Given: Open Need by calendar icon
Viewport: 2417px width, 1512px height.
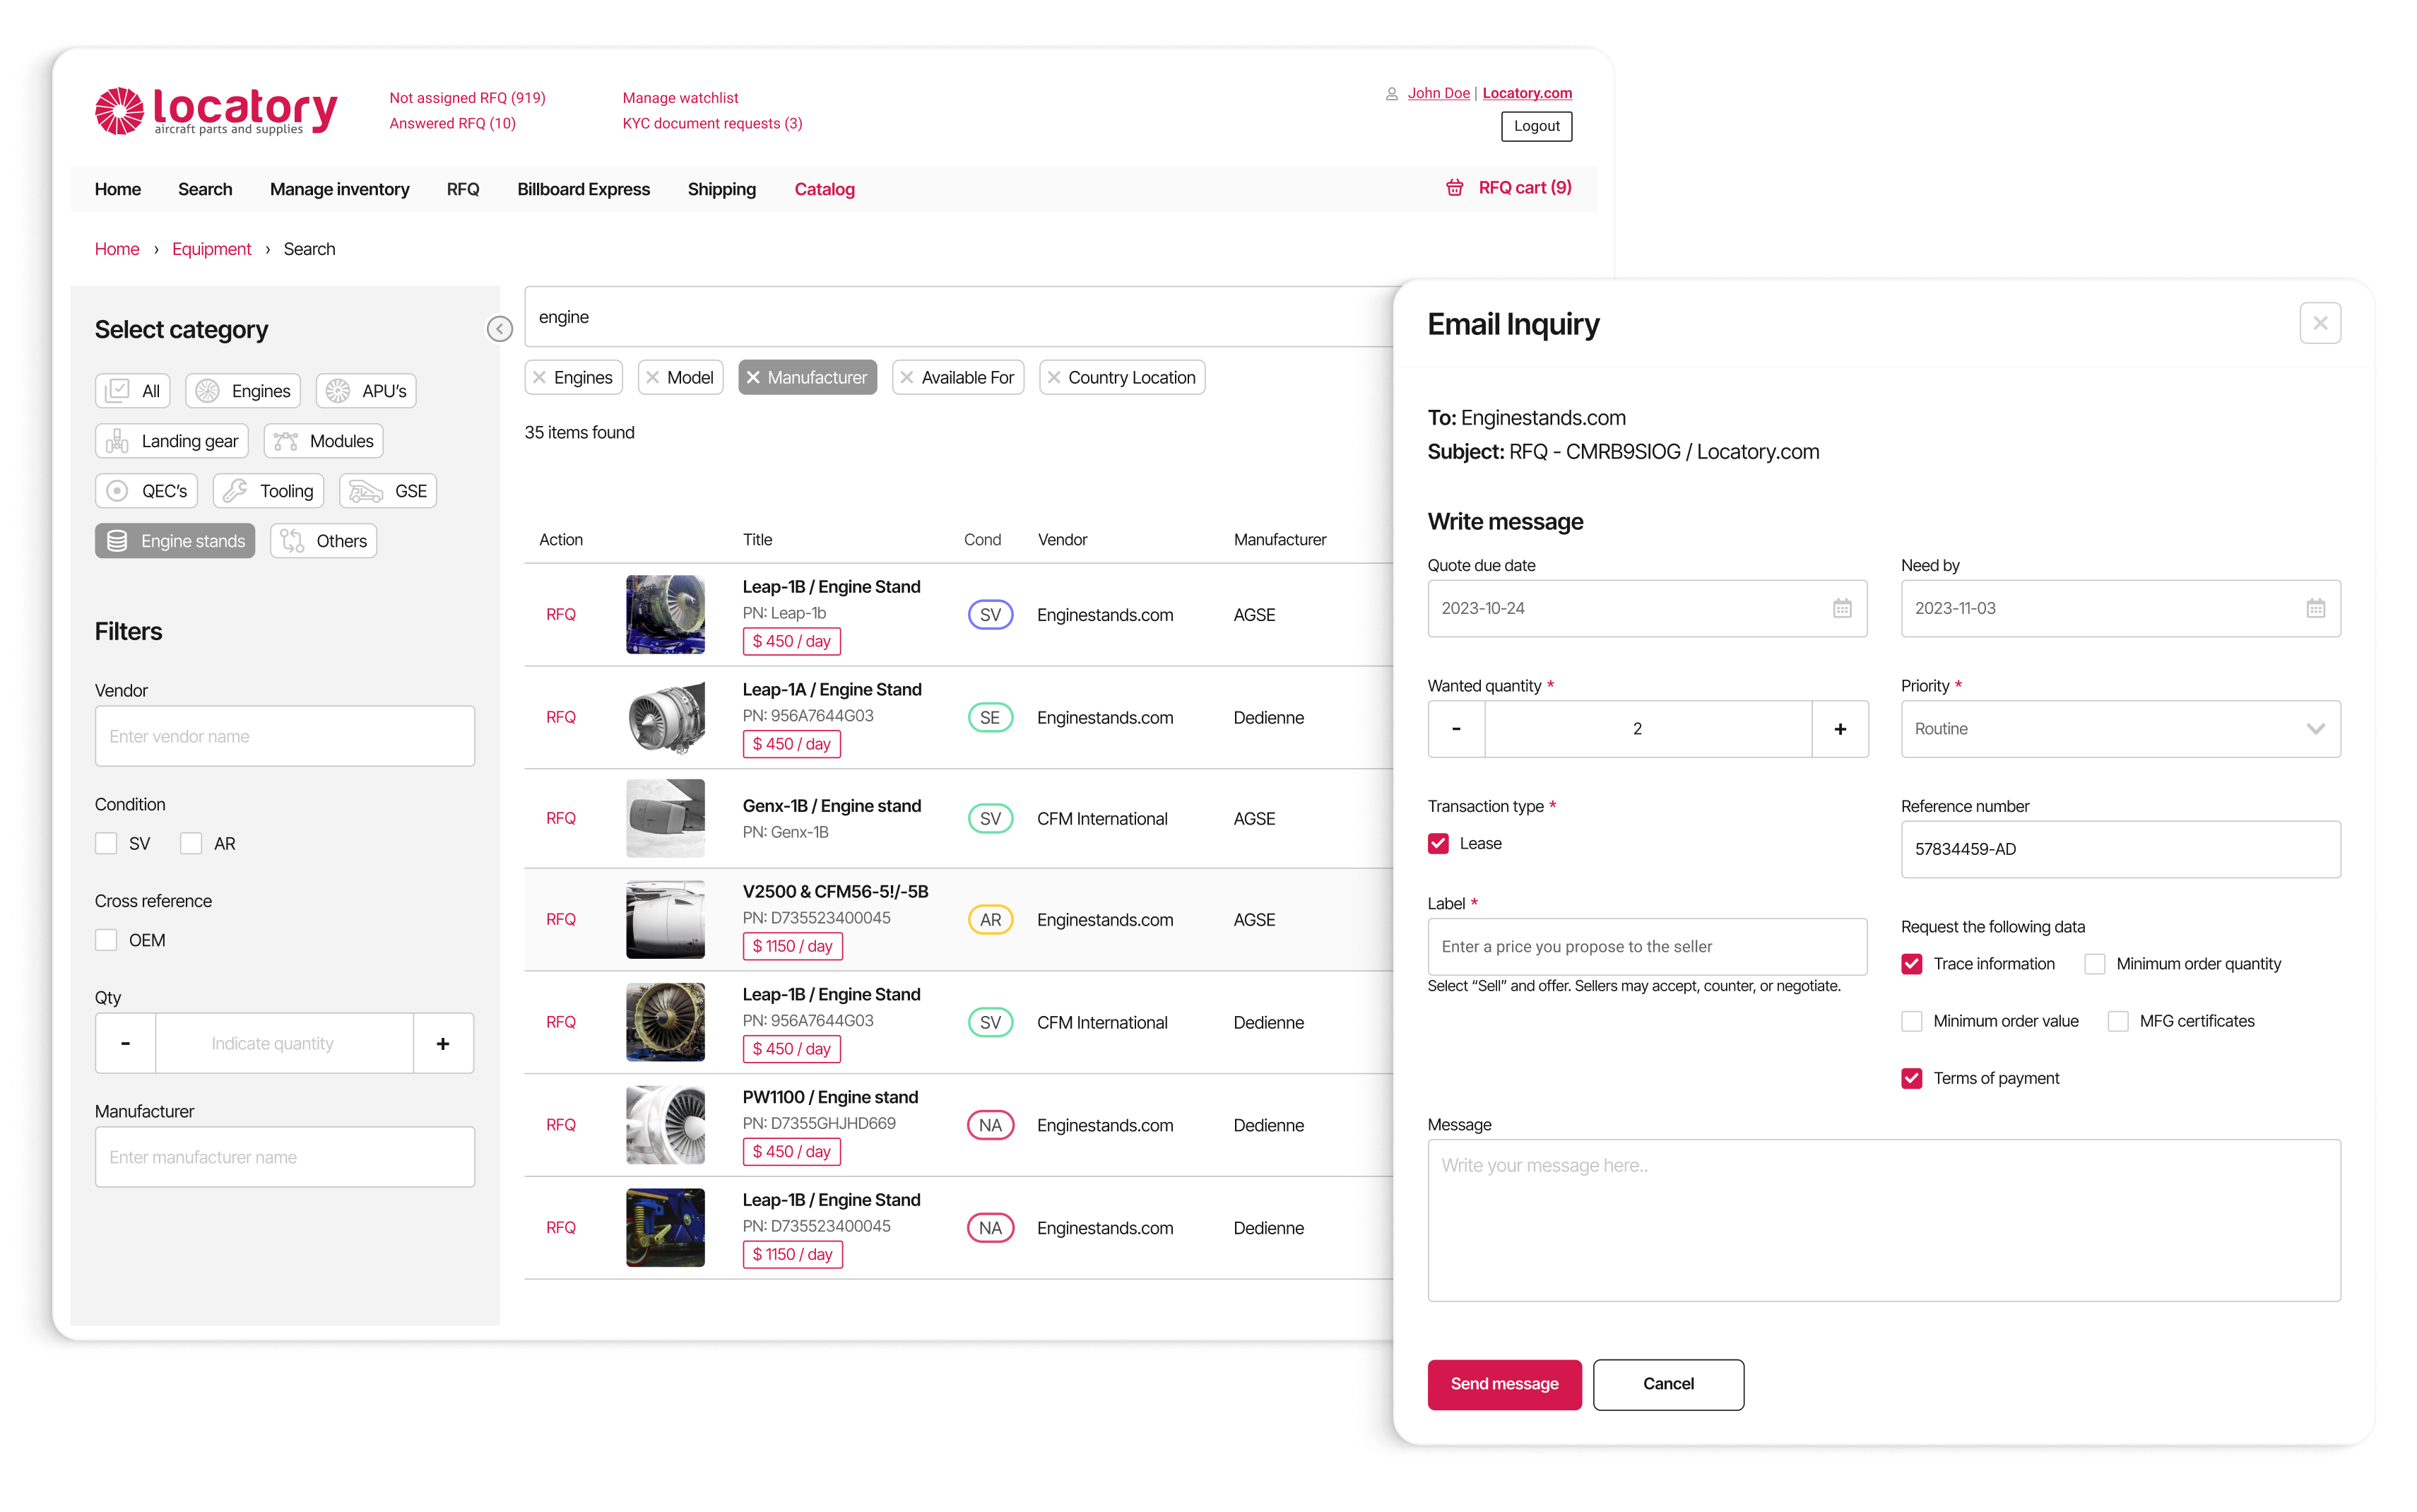Looking at the screenshot, I should point(2315,608).
